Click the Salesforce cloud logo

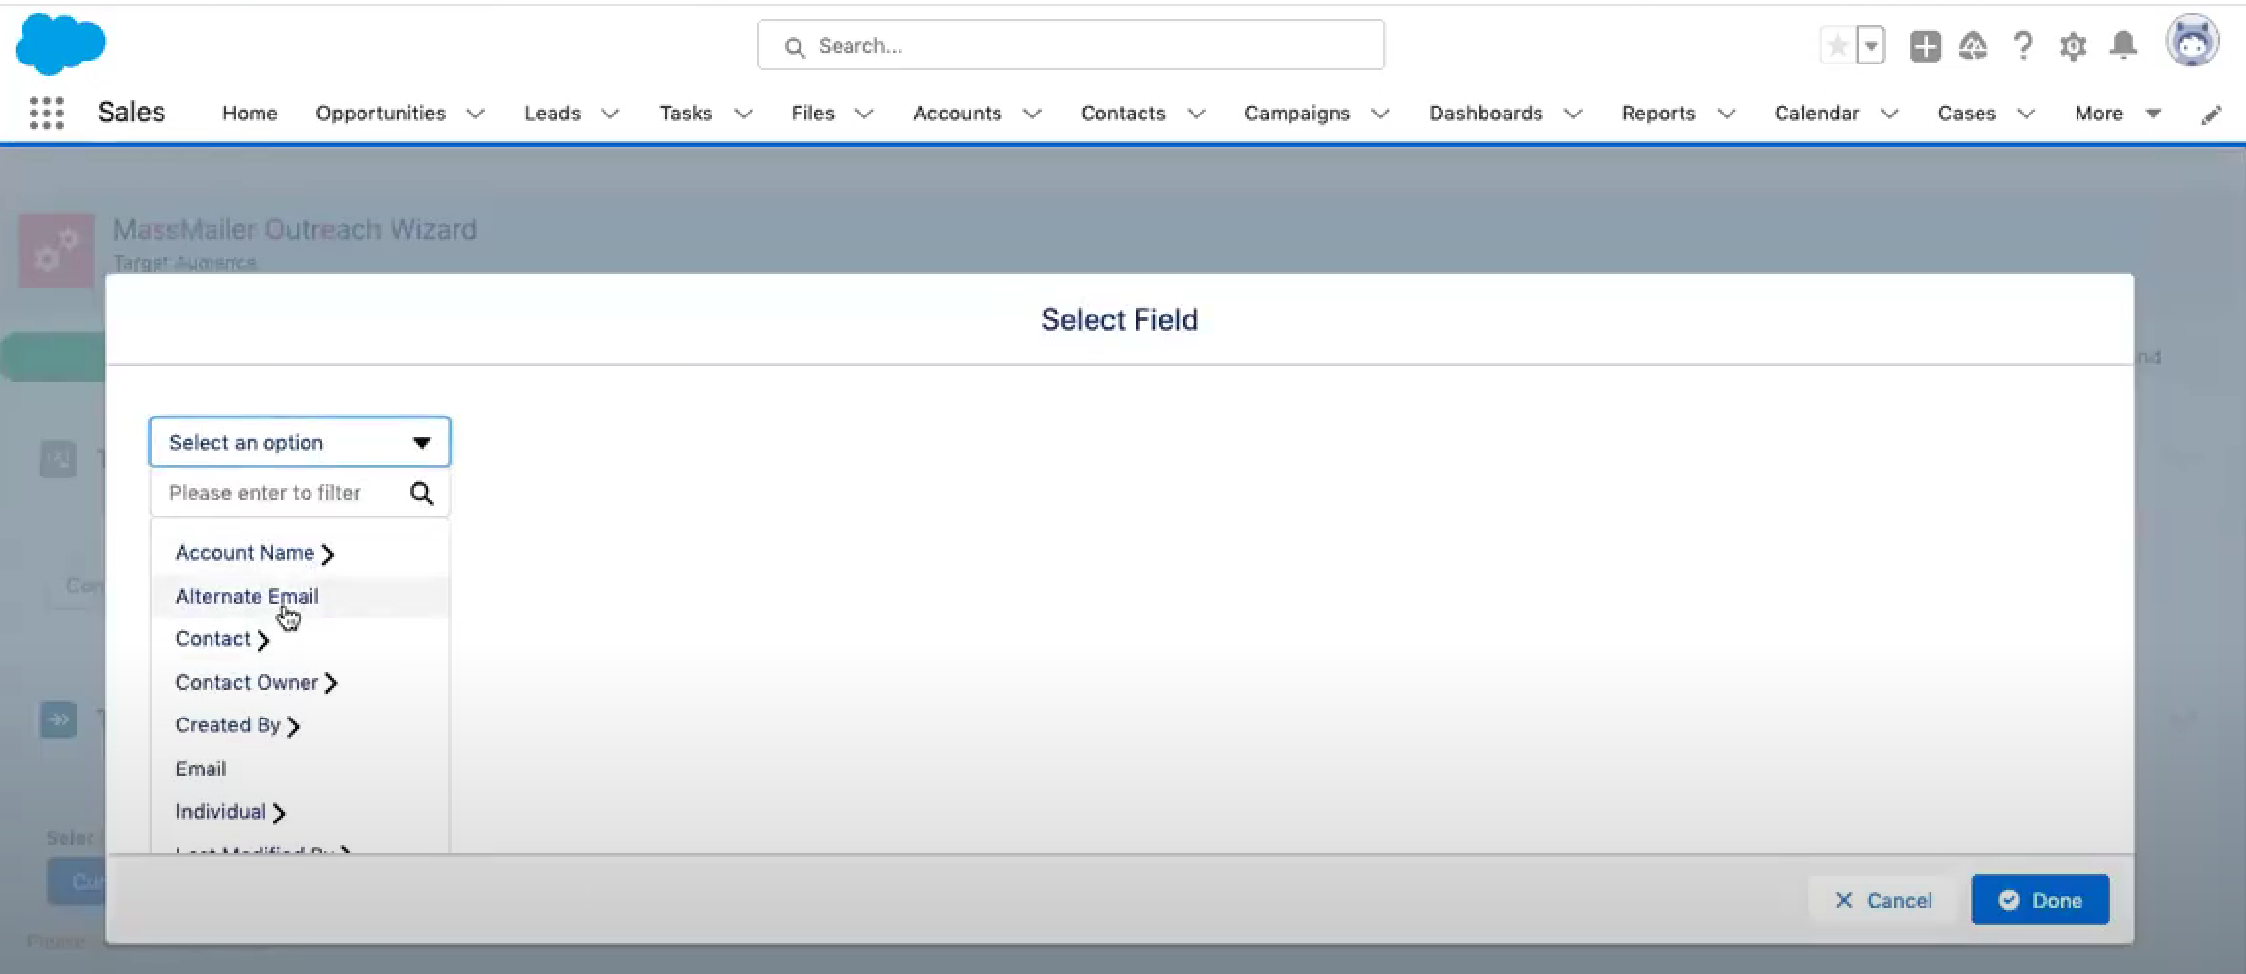61,44
